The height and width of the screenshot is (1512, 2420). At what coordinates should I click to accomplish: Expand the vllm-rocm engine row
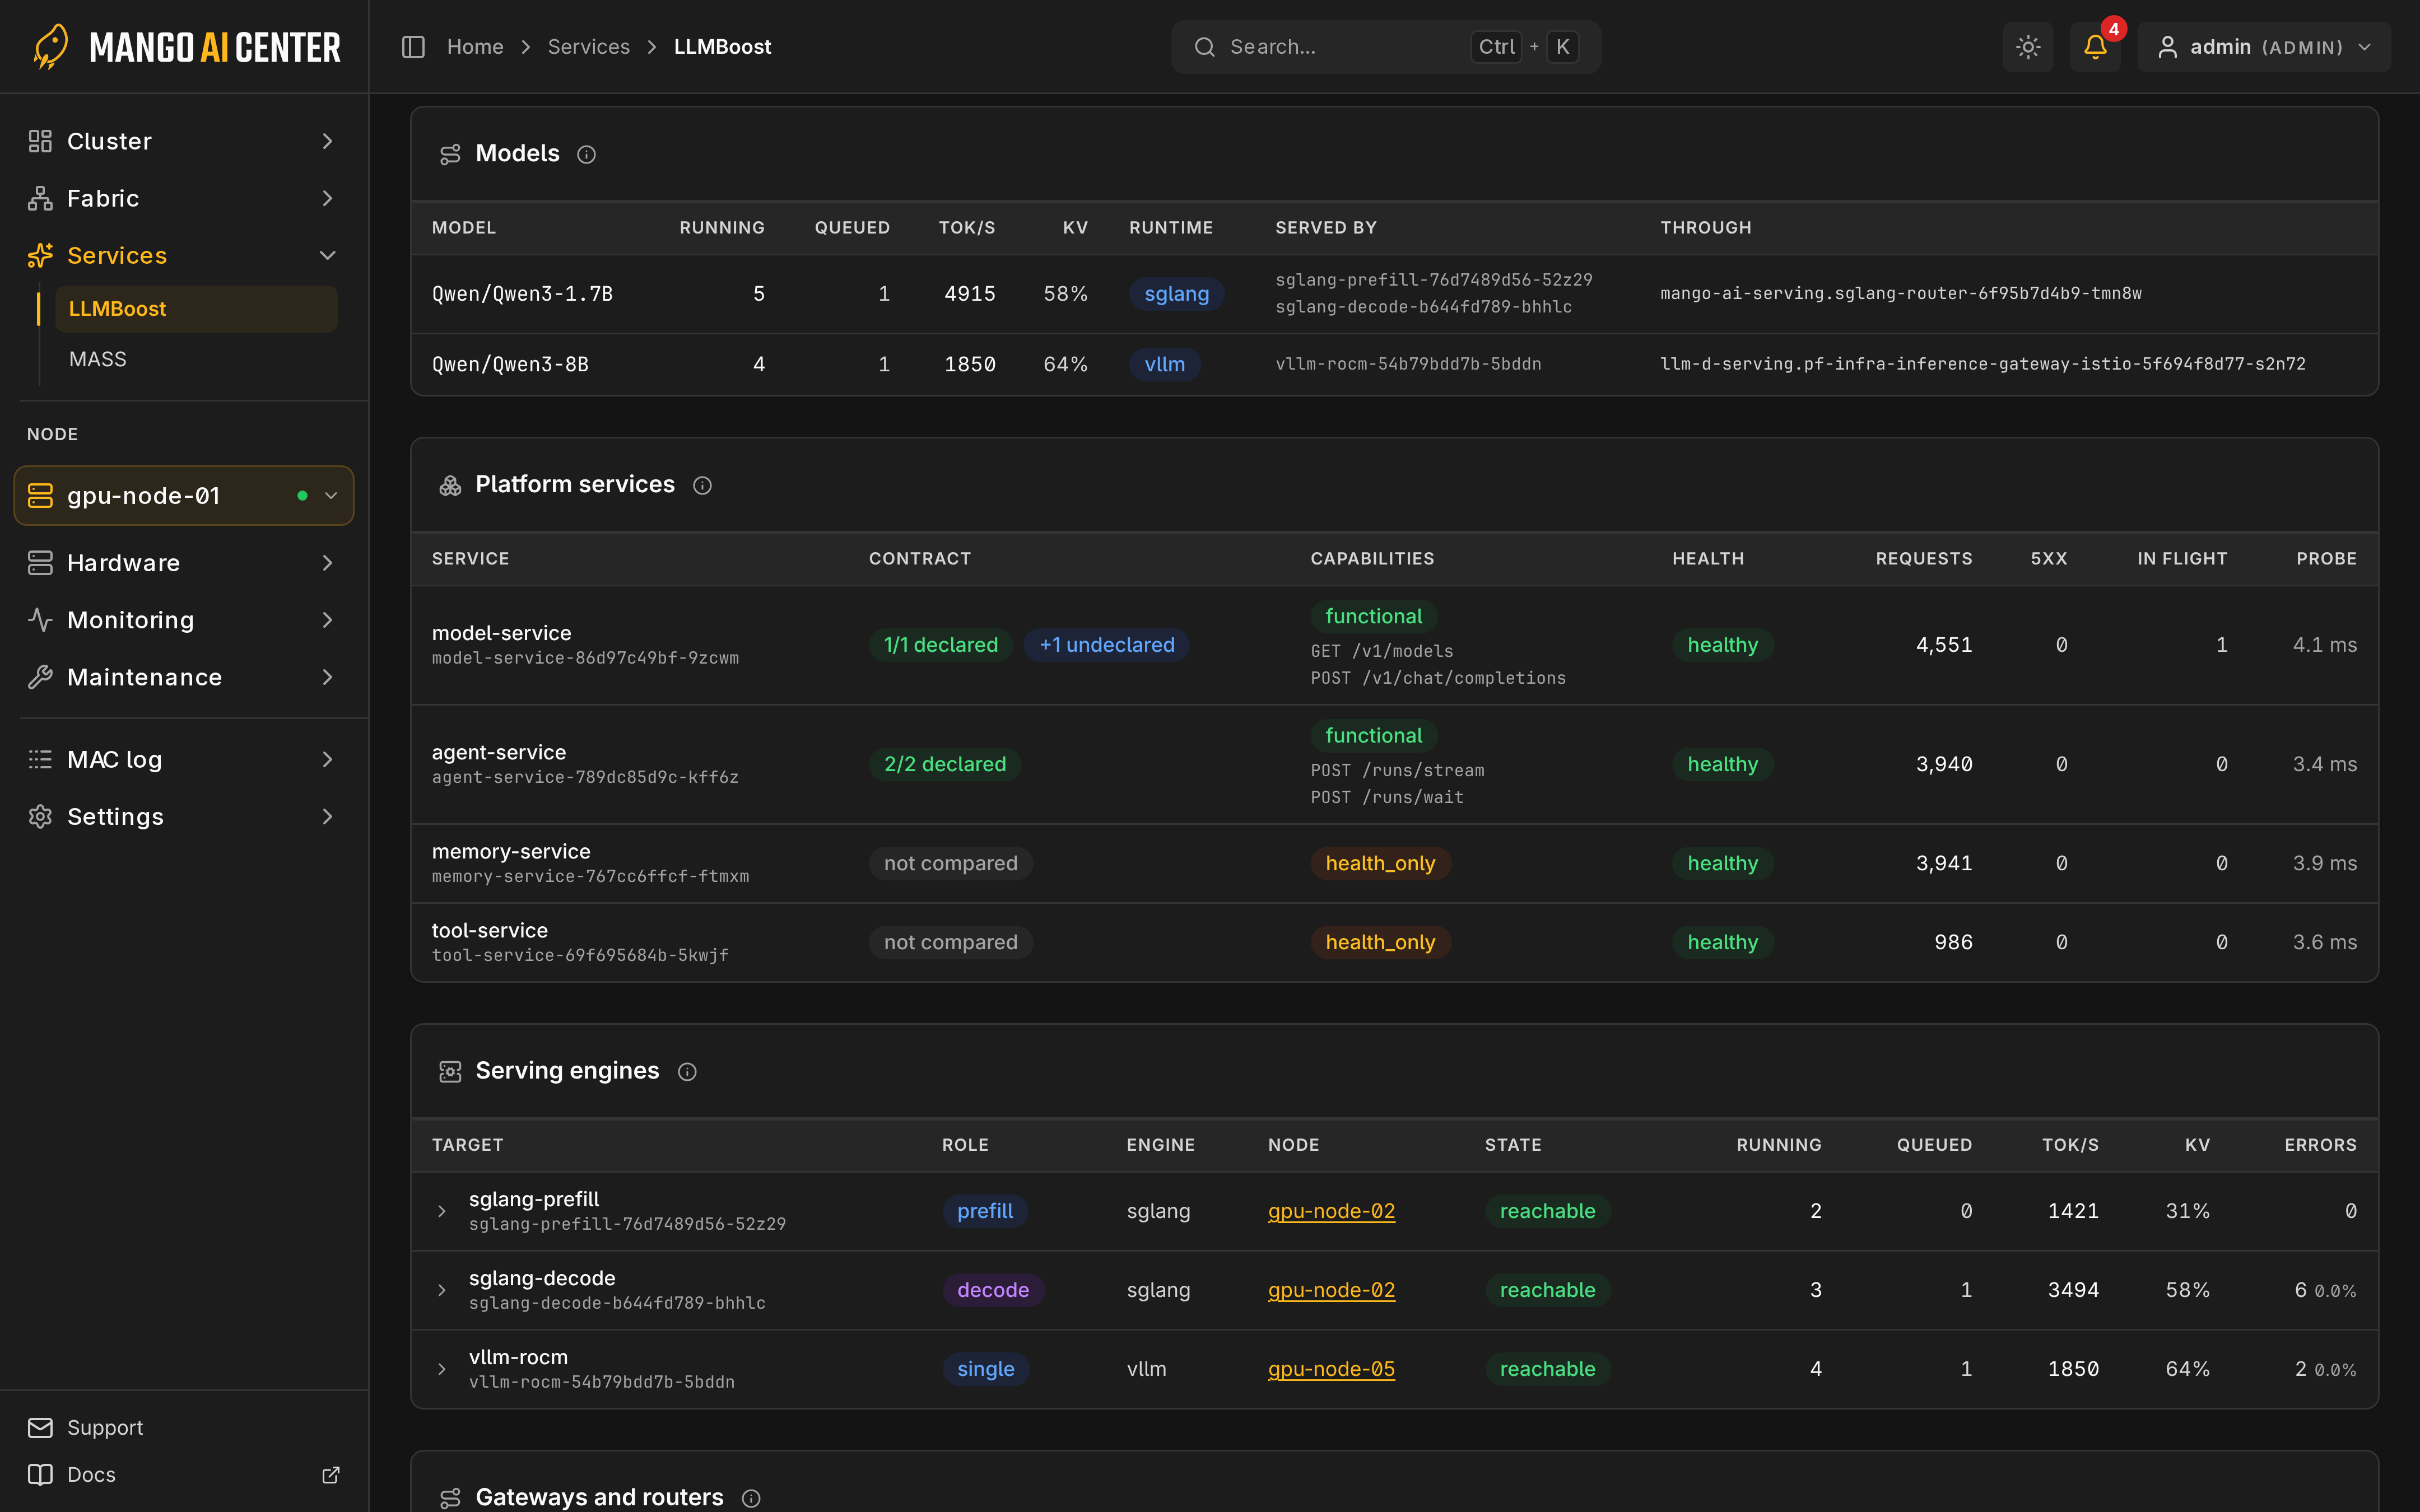point(442,1369)
